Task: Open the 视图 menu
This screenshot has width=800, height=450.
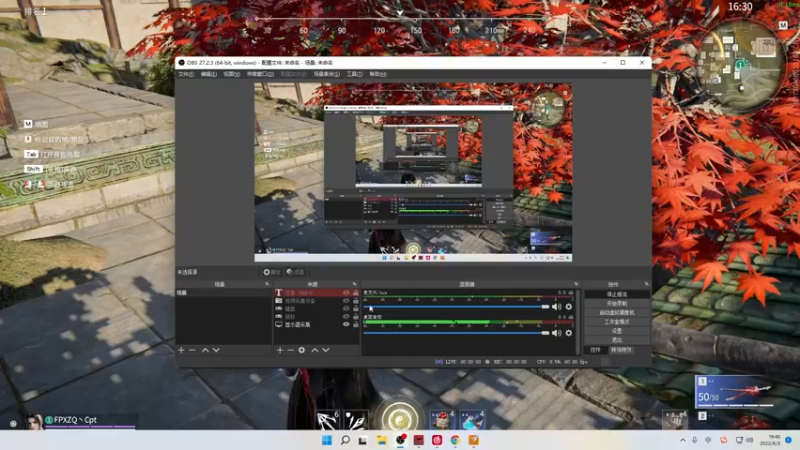Action: click(x=232, y=74)
